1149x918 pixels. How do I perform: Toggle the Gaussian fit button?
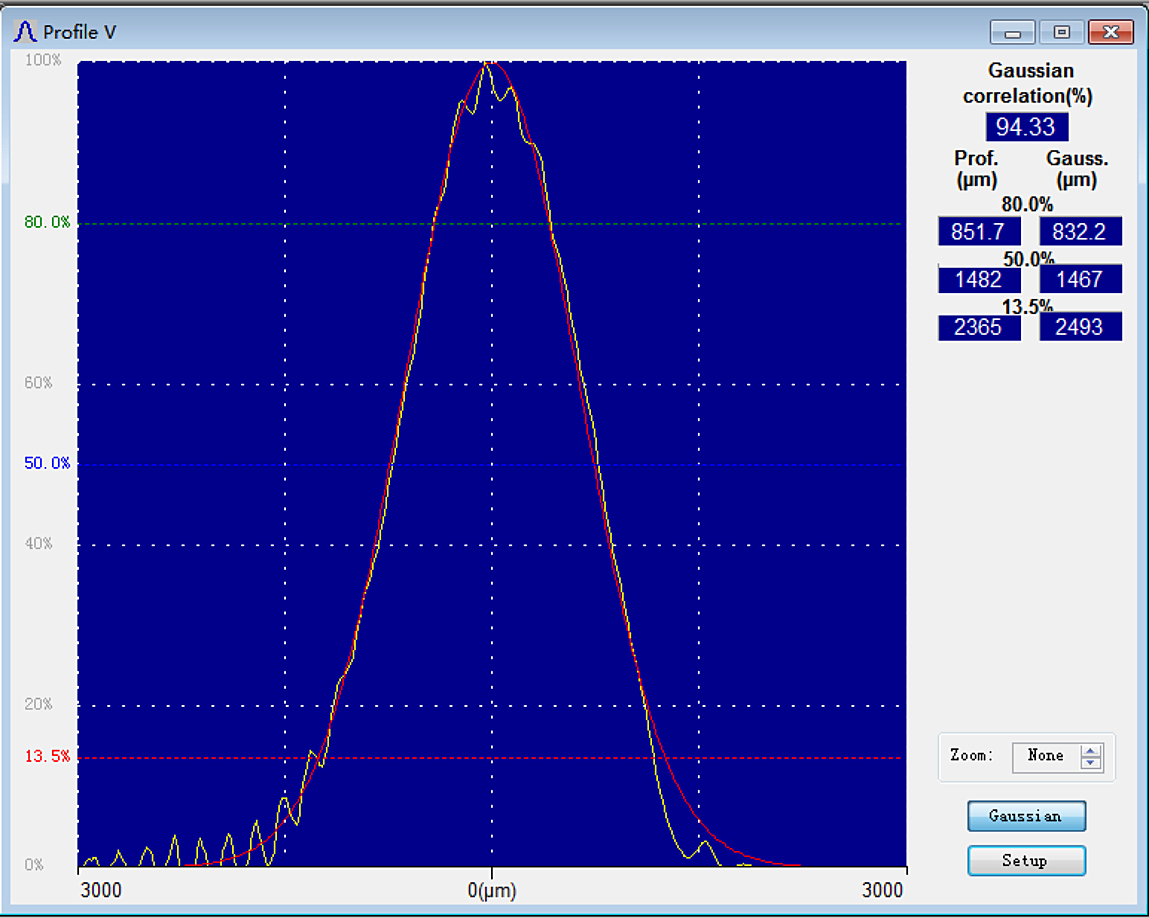pyautogui.click(x=1026, y=816)
